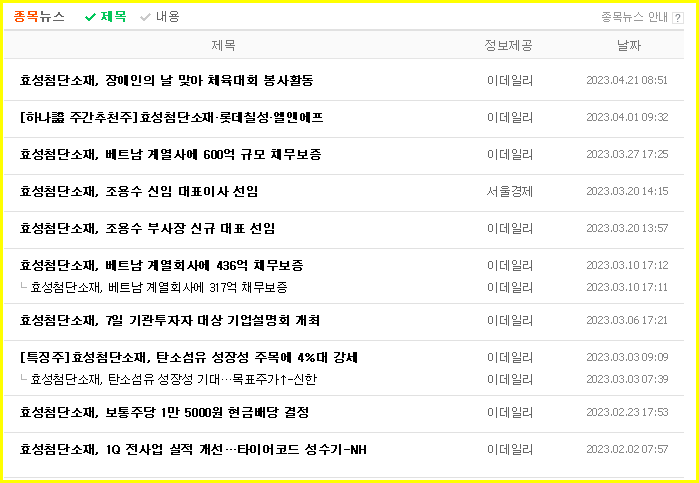Click 이데일리 source in 장애인의 날 row

pos(510,80)
